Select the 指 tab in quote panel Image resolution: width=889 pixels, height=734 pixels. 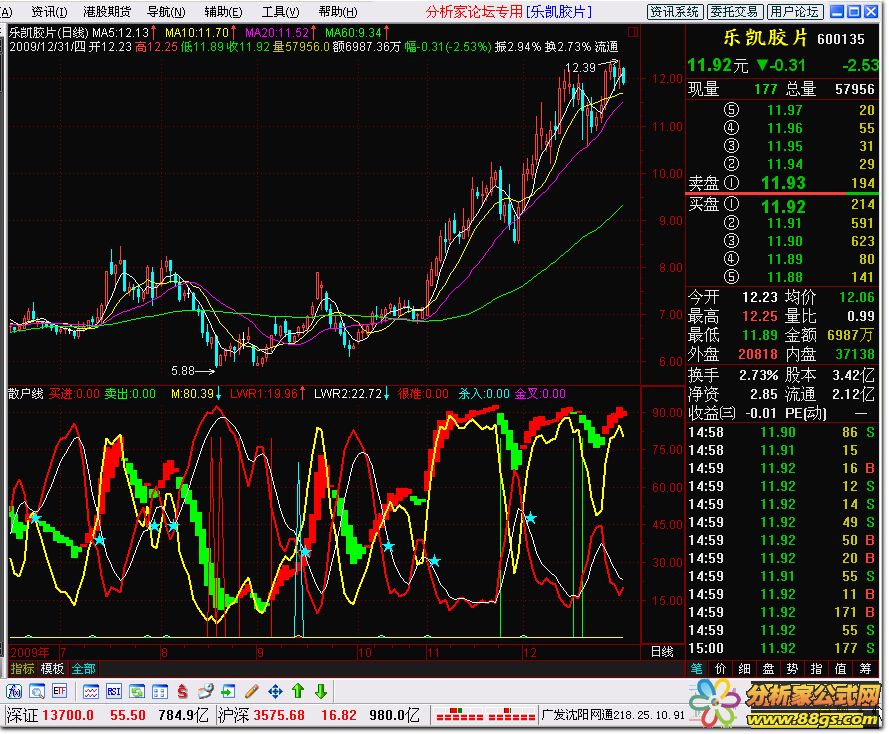pos(816,669)
